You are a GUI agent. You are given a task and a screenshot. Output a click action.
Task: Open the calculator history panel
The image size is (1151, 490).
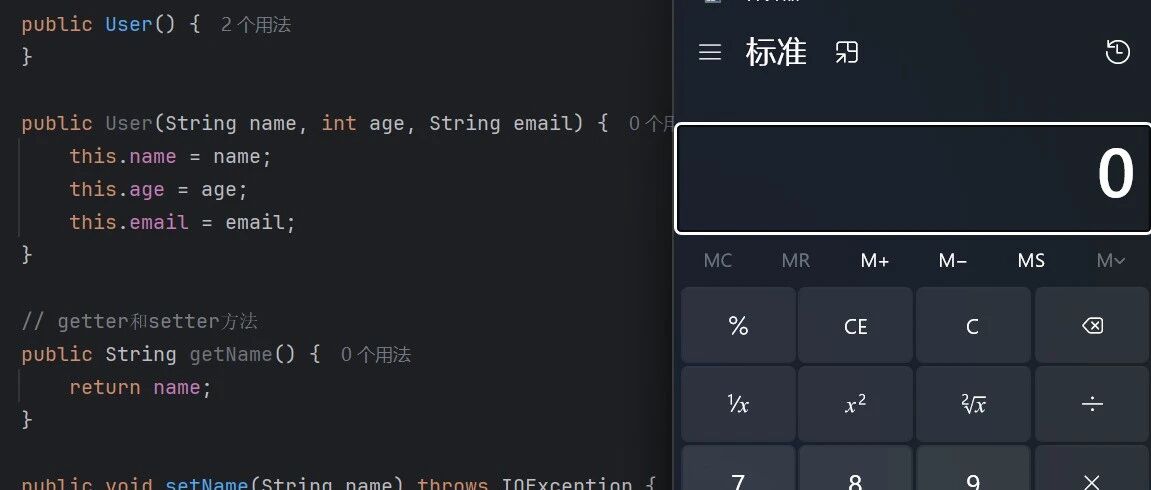[x=1117, y=52]
